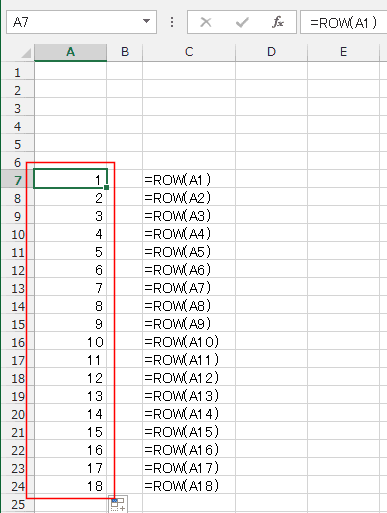The height and width of the screenshot is (513, 387).
Task: Select the column A header
Action: tap(71, 52)
